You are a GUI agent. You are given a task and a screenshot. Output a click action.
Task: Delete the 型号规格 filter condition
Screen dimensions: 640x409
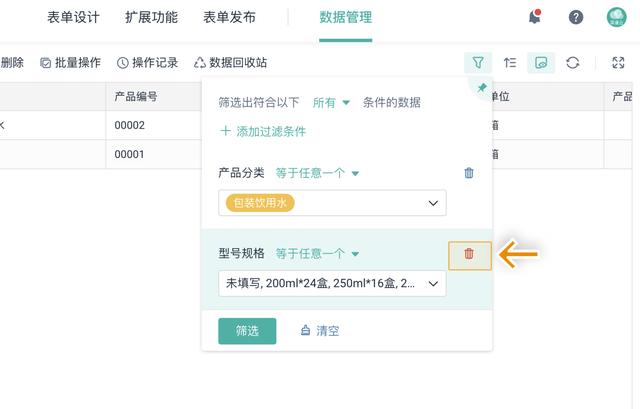click(x=469, y=255)
